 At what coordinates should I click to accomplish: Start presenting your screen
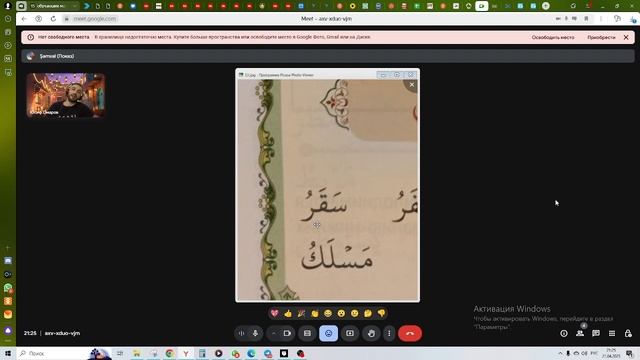[x=350, y=333]
